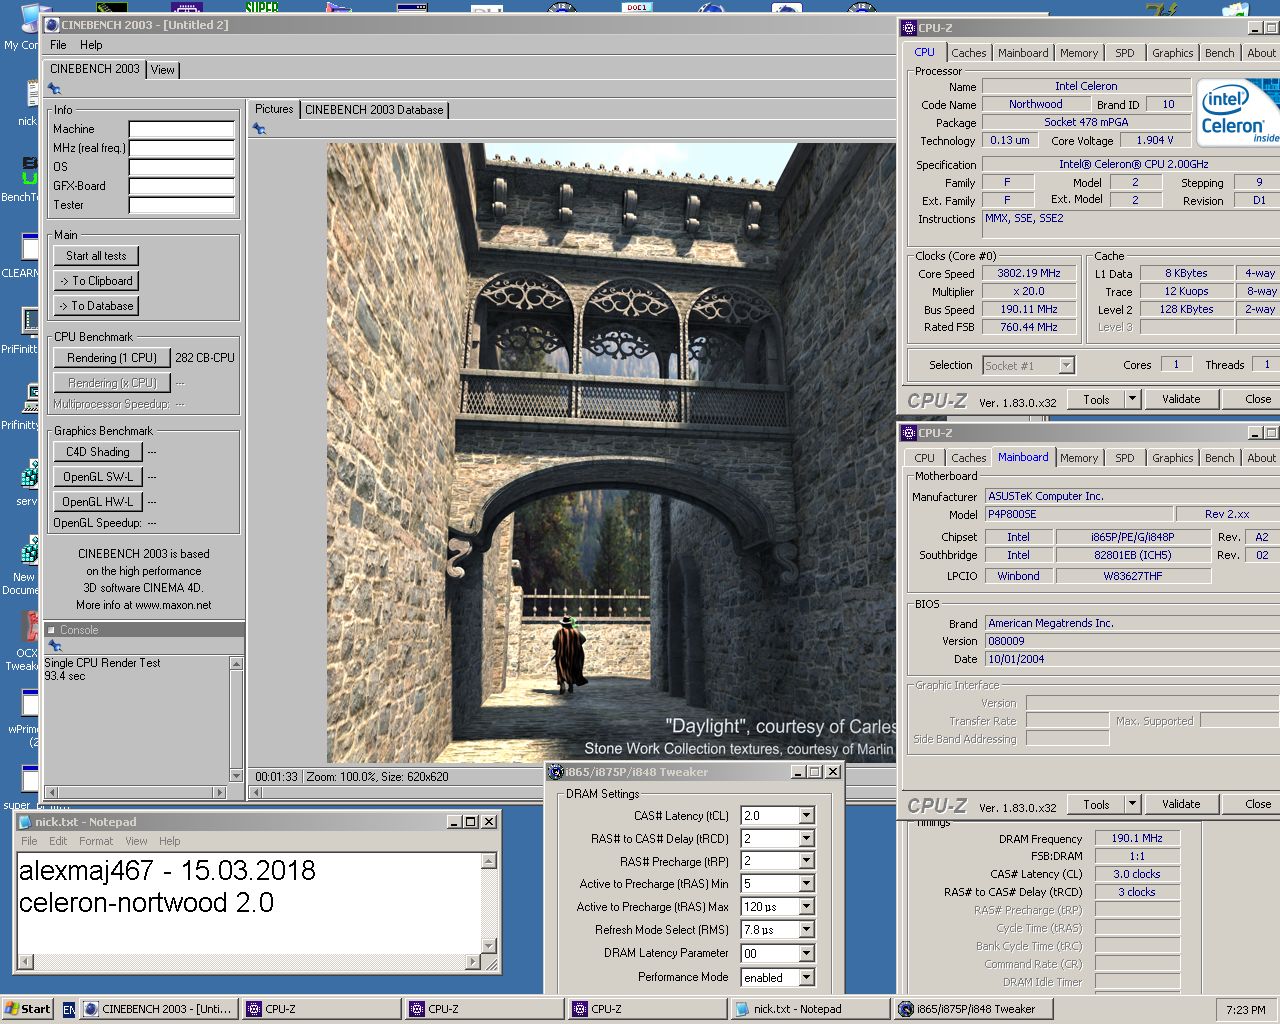Viewport: 1280px width, 1024px height.
Task: Switch to i865/i875P/i848 Tweaker taskbar button
Action: pos(974,1009)
